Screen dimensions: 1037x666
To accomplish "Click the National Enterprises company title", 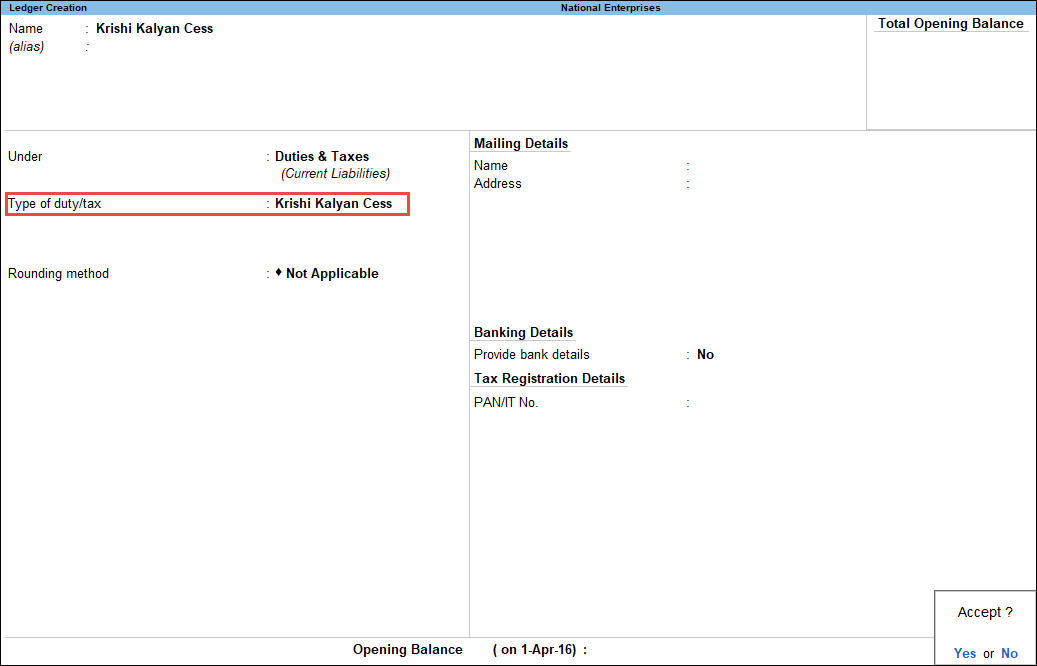I will [610, 8].
